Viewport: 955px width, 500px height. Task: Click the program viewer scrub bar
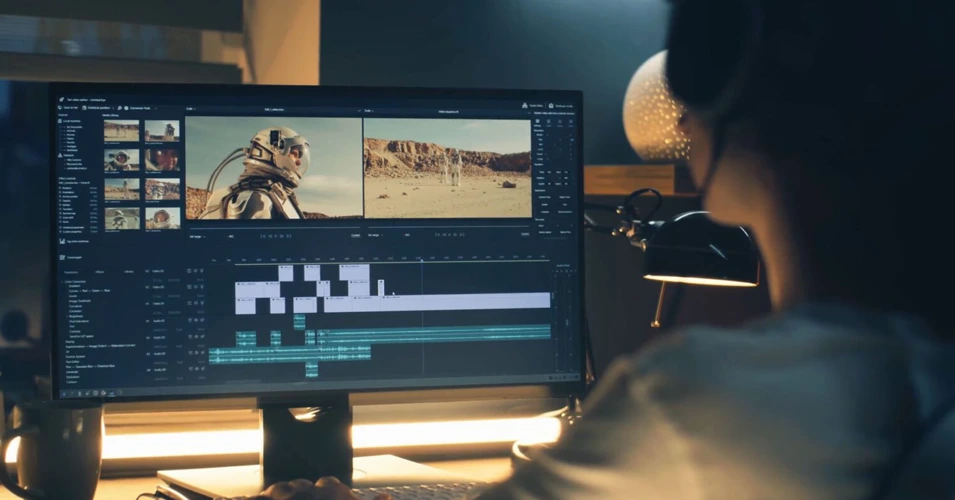click(449, 227)
